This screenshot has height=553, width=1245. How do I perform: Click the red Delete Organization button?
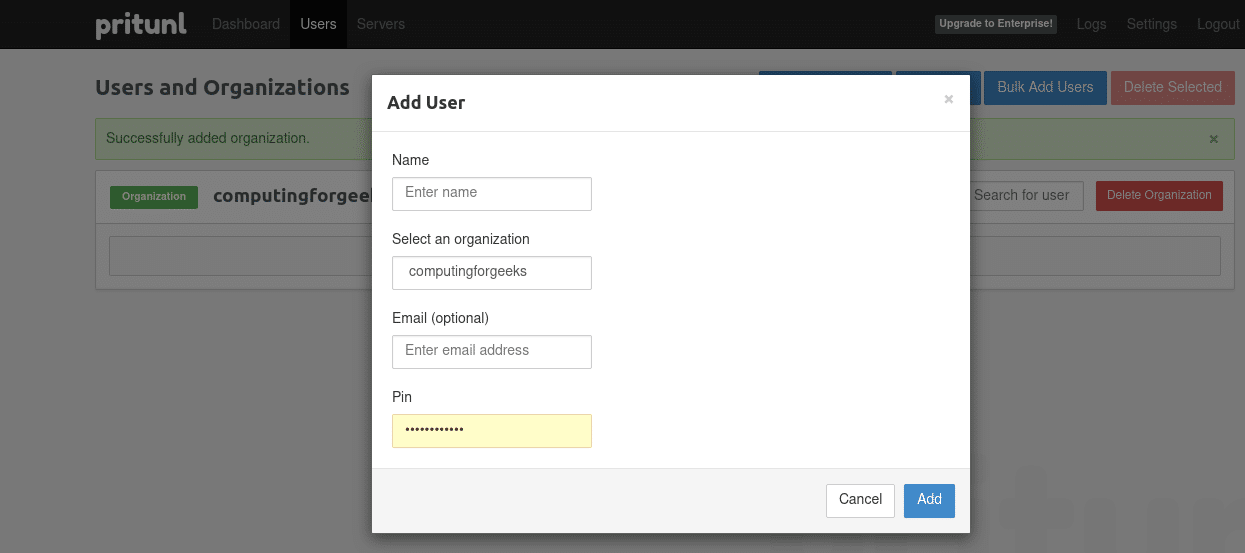pos(1158,195)
